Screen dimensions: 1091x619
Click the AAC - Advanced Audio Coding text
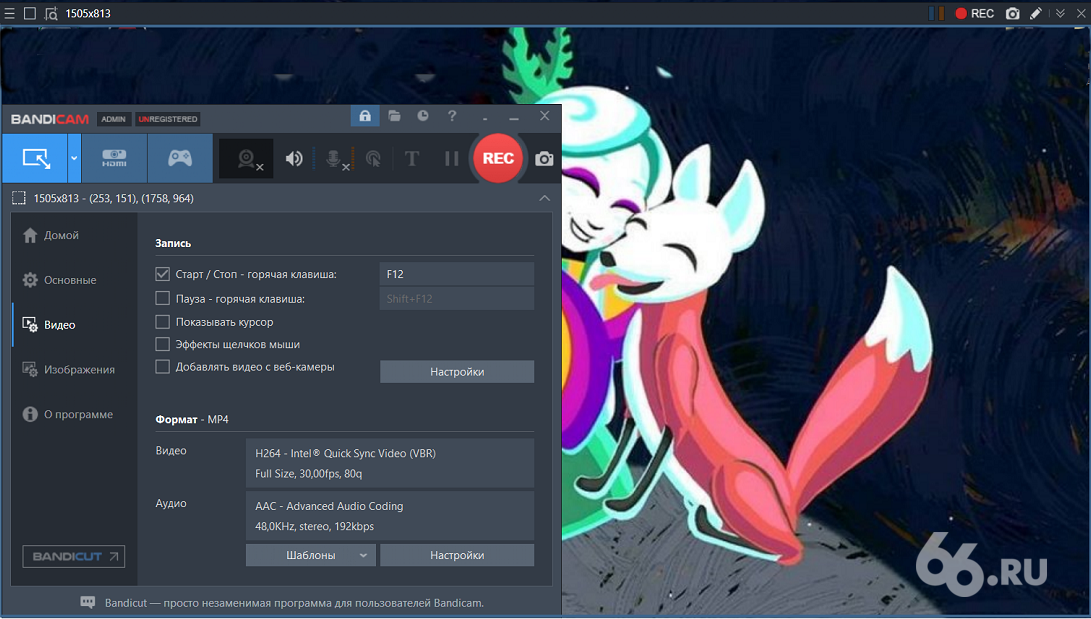pos(329,506)
